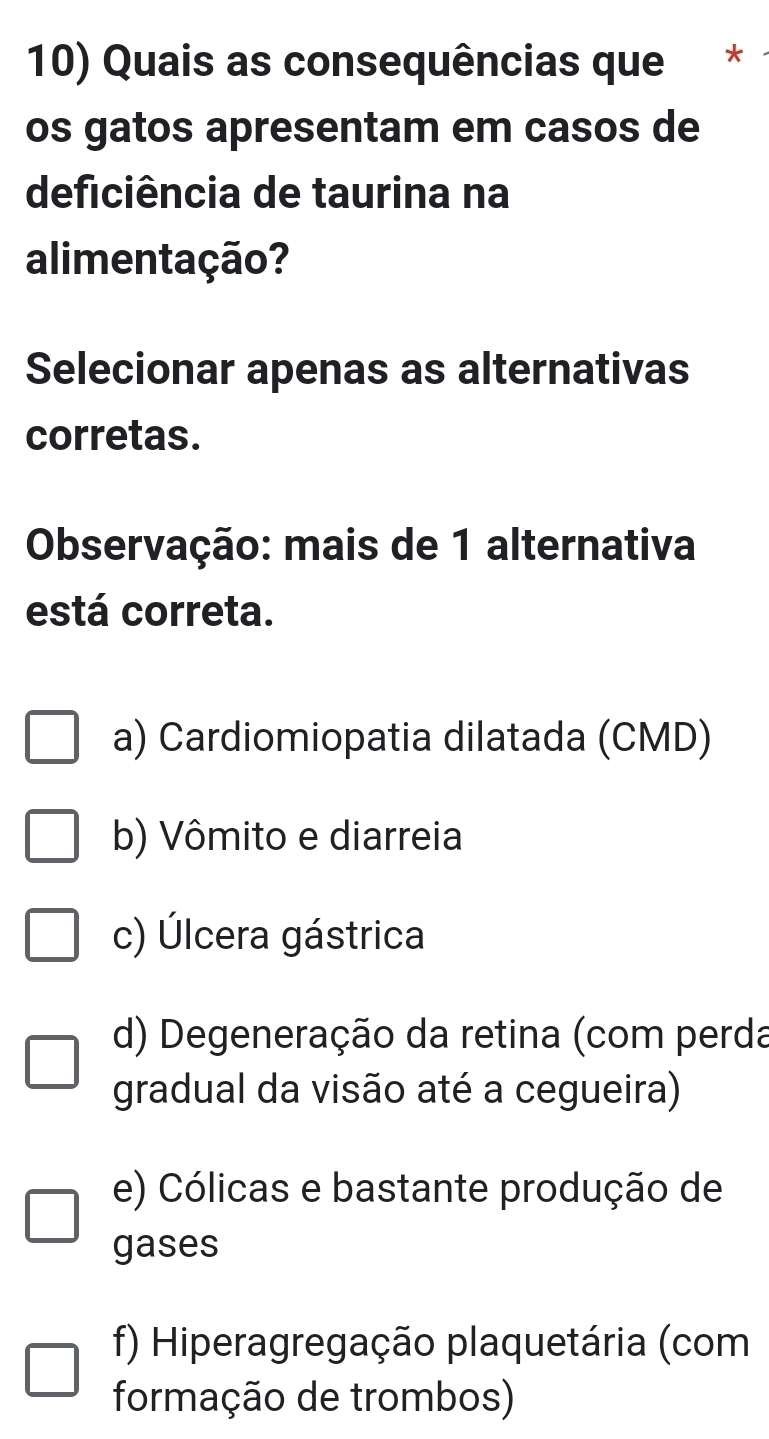This screenshot has height=1439, width=769.
Task: Click the 'Observação: mais de 1 alternativa' note
Action: 361,547
